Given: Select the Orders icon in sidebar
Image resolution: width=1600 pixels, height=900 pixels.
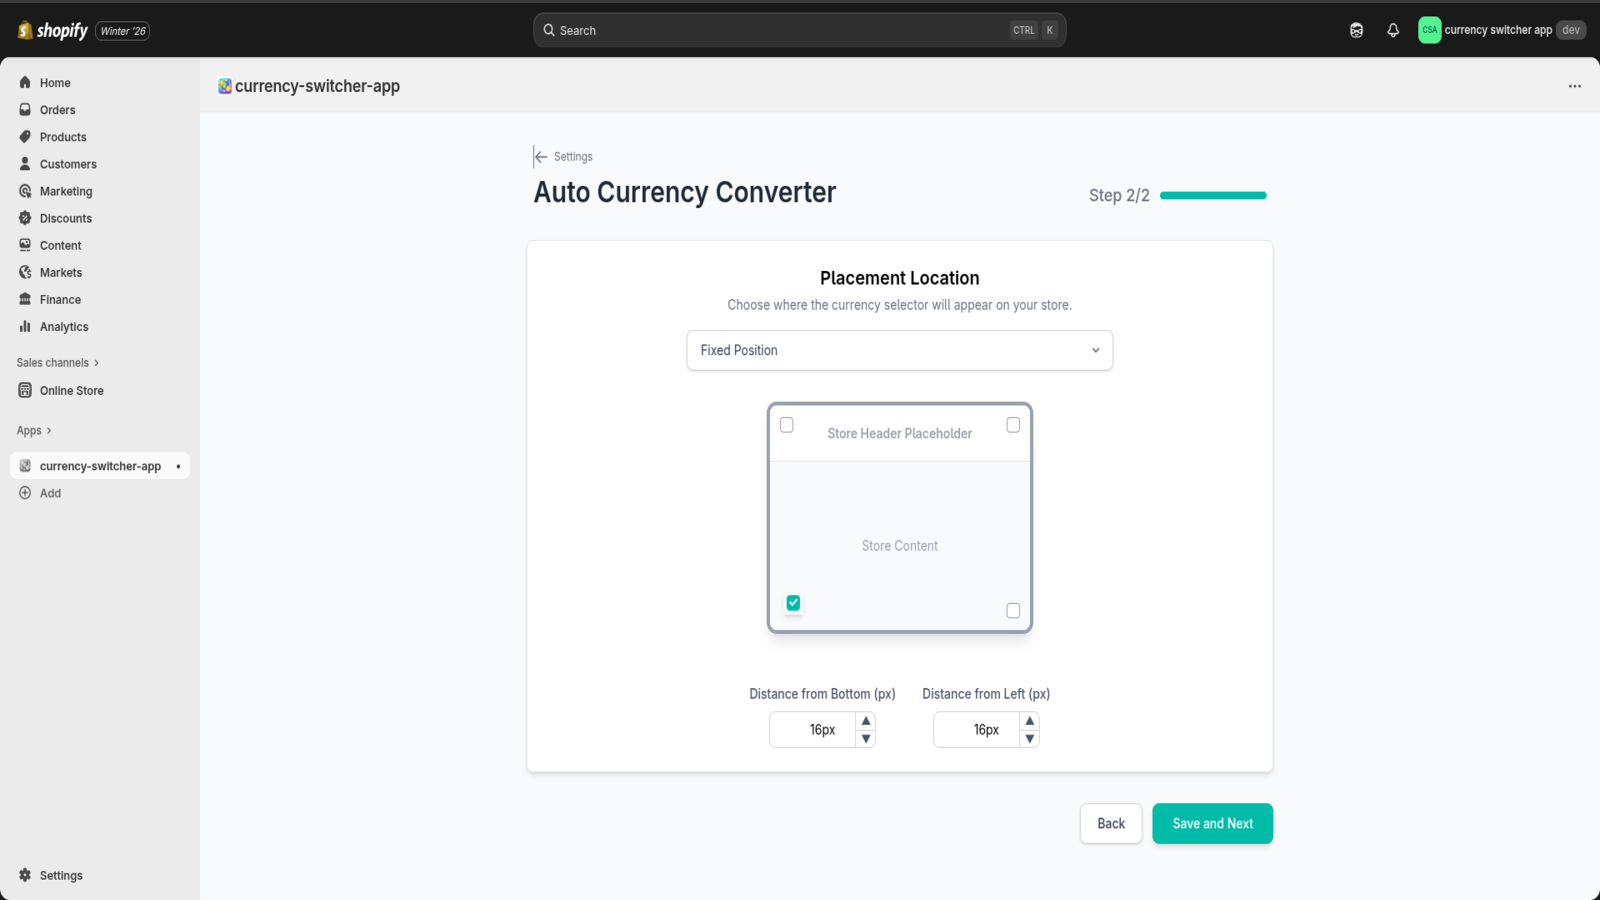Looking at the screenshot, I should pos(57,110).
